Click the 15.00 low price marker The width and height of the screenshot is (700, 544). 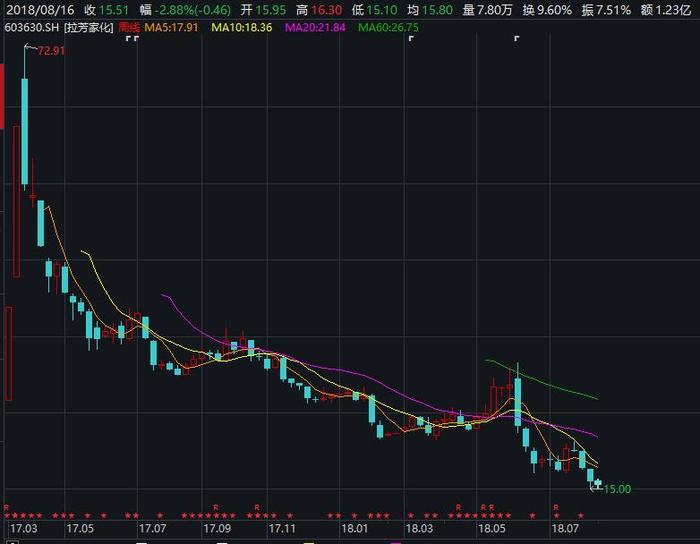pos(618,489)
